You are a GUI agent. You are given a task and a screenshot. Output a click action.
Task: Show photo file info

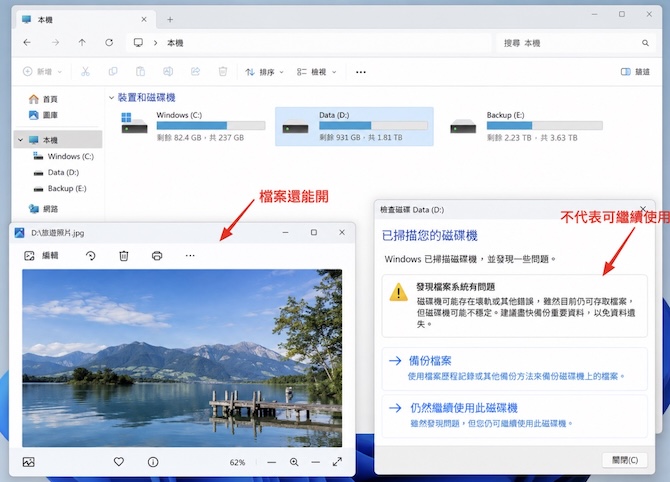coord(153,462)
